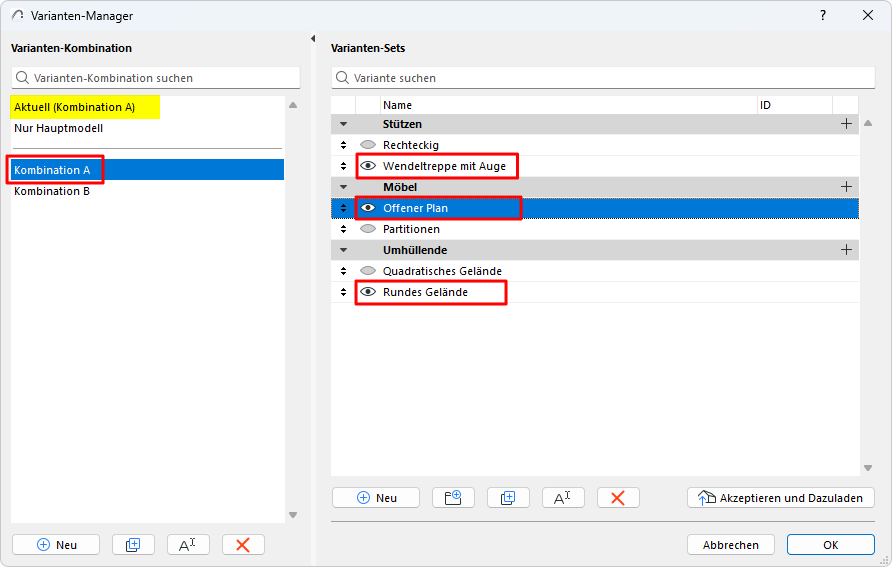Click the Name column header
892x567 pixels.
569,105
